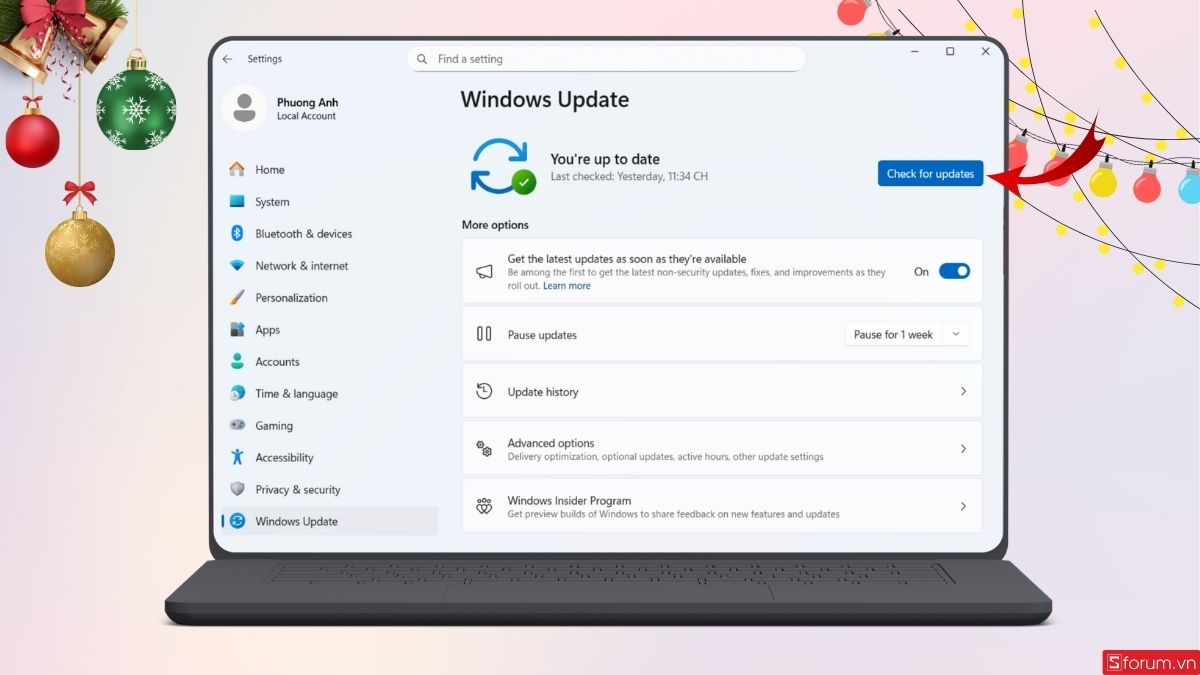The image size is (1200, 675).
Task: Expand the Update history row
Action: point(963,391)
